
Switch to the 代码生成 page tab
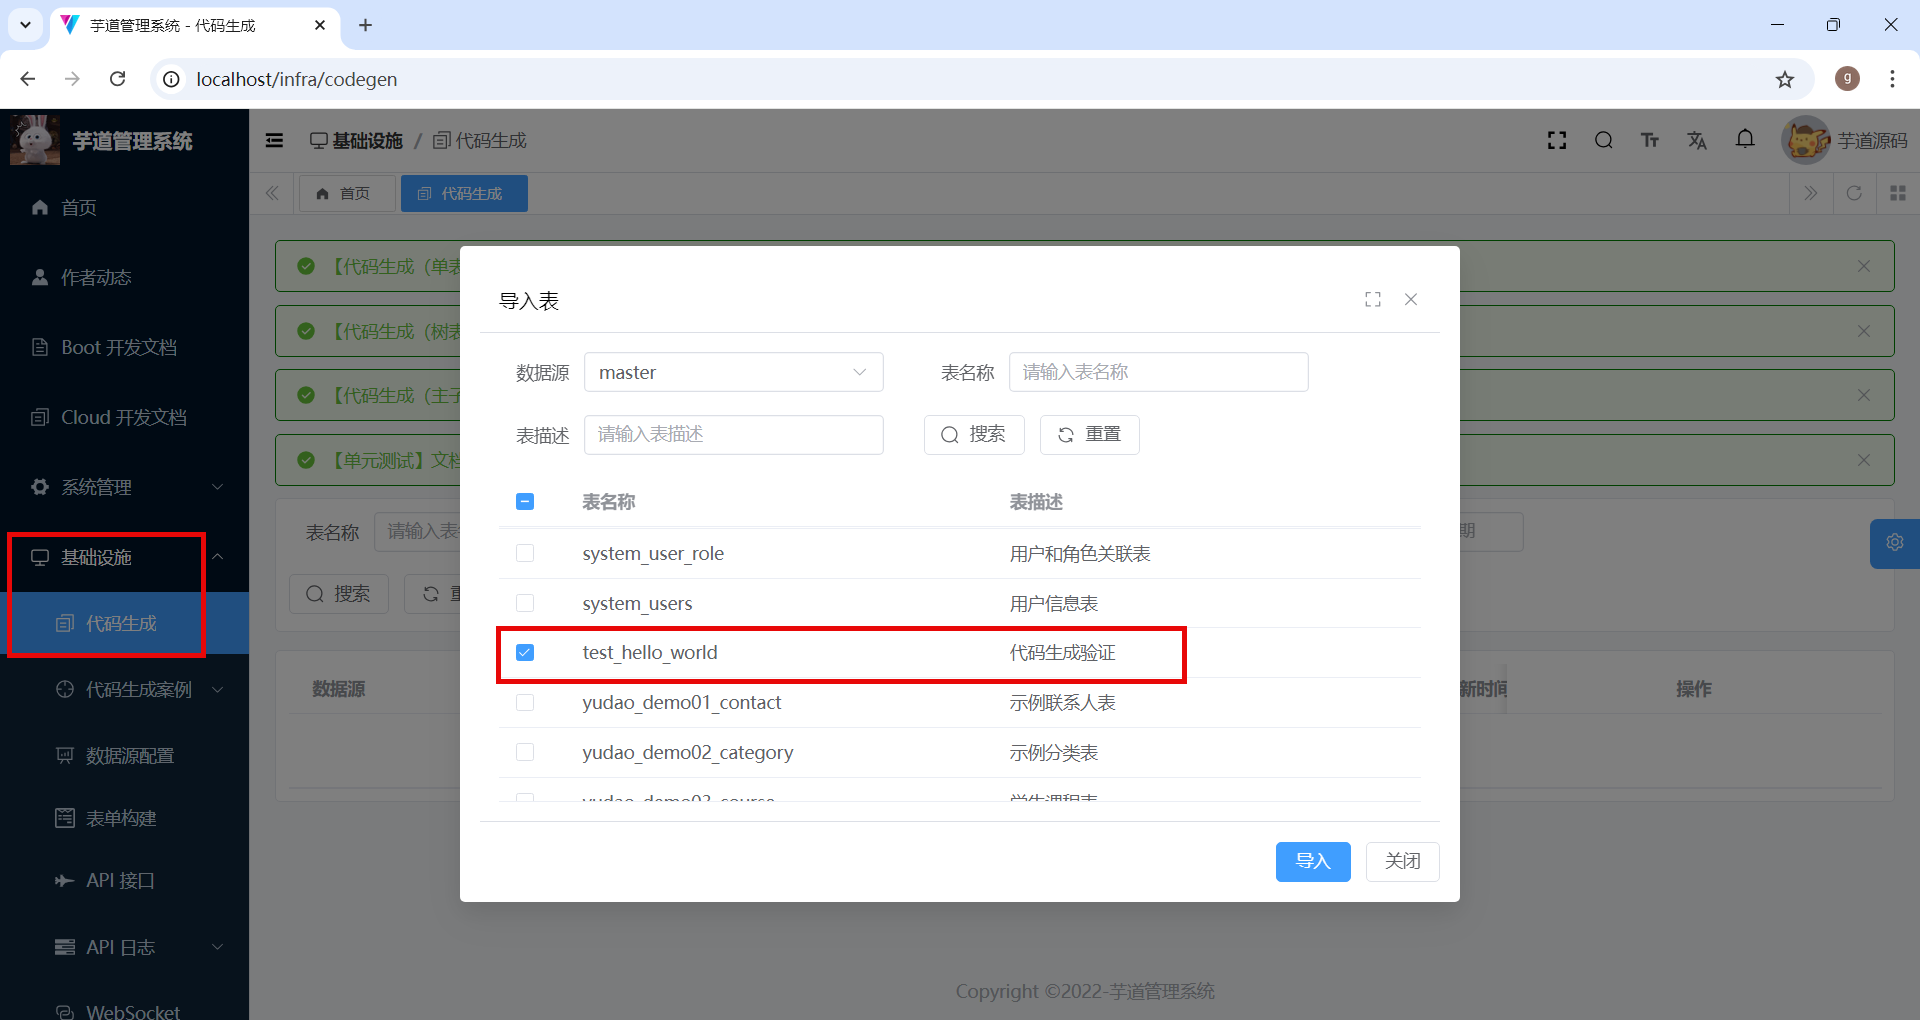coord(463,193)
